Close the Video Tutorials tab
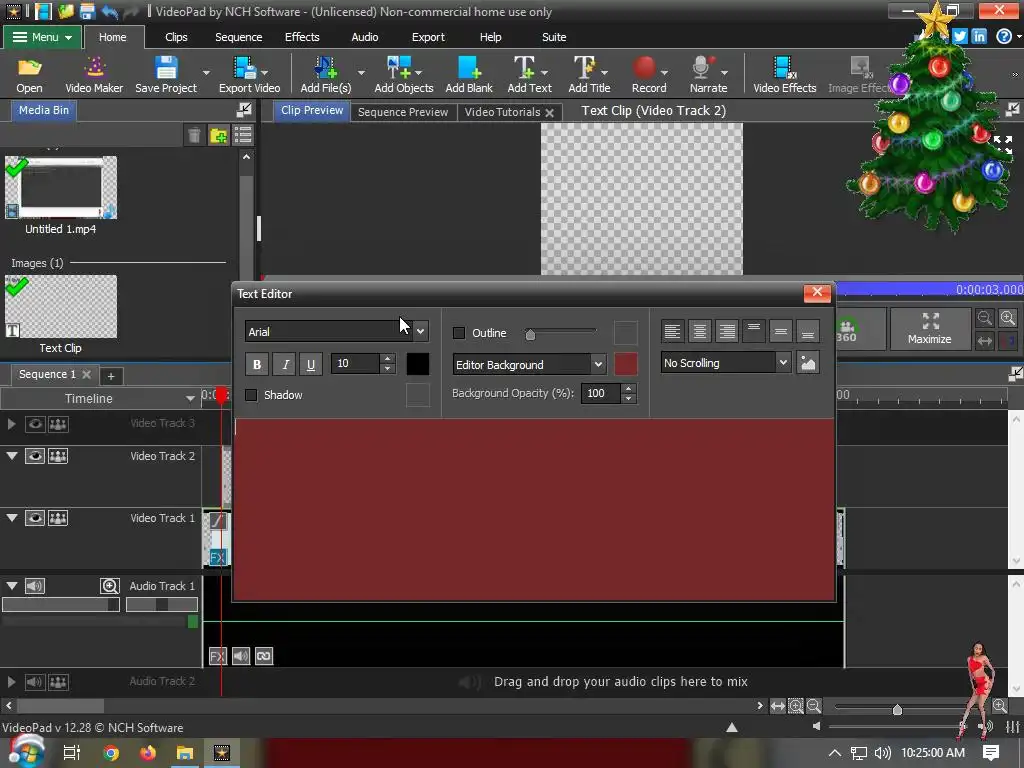Image resolution: width=1024 pixels, height=768 pixels. point(550,112)
